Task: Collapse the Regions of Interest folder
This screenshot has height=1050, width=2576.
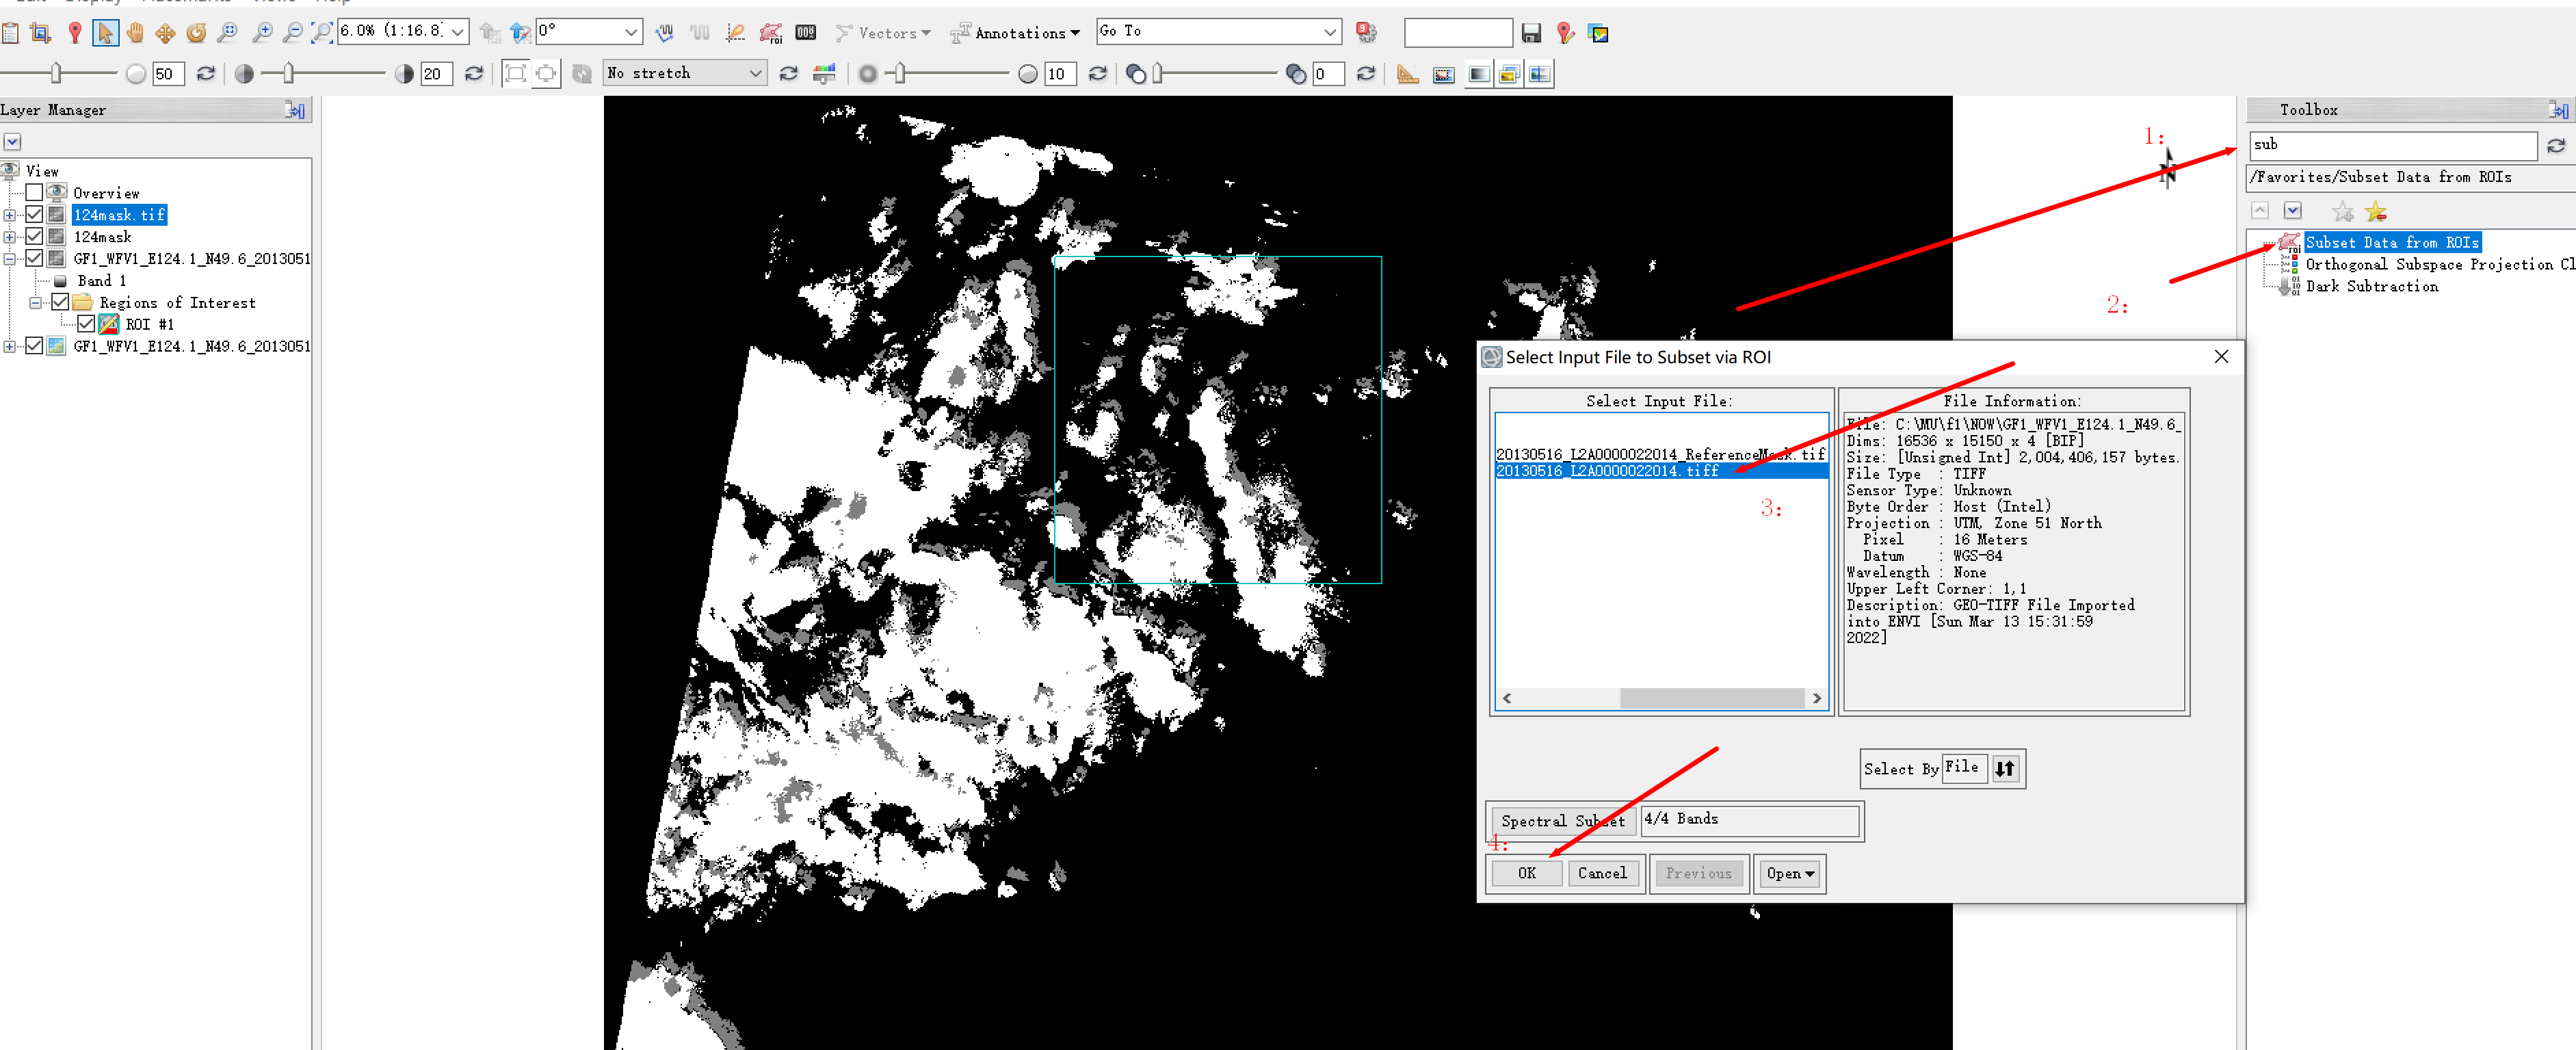Action: (36, 302)
